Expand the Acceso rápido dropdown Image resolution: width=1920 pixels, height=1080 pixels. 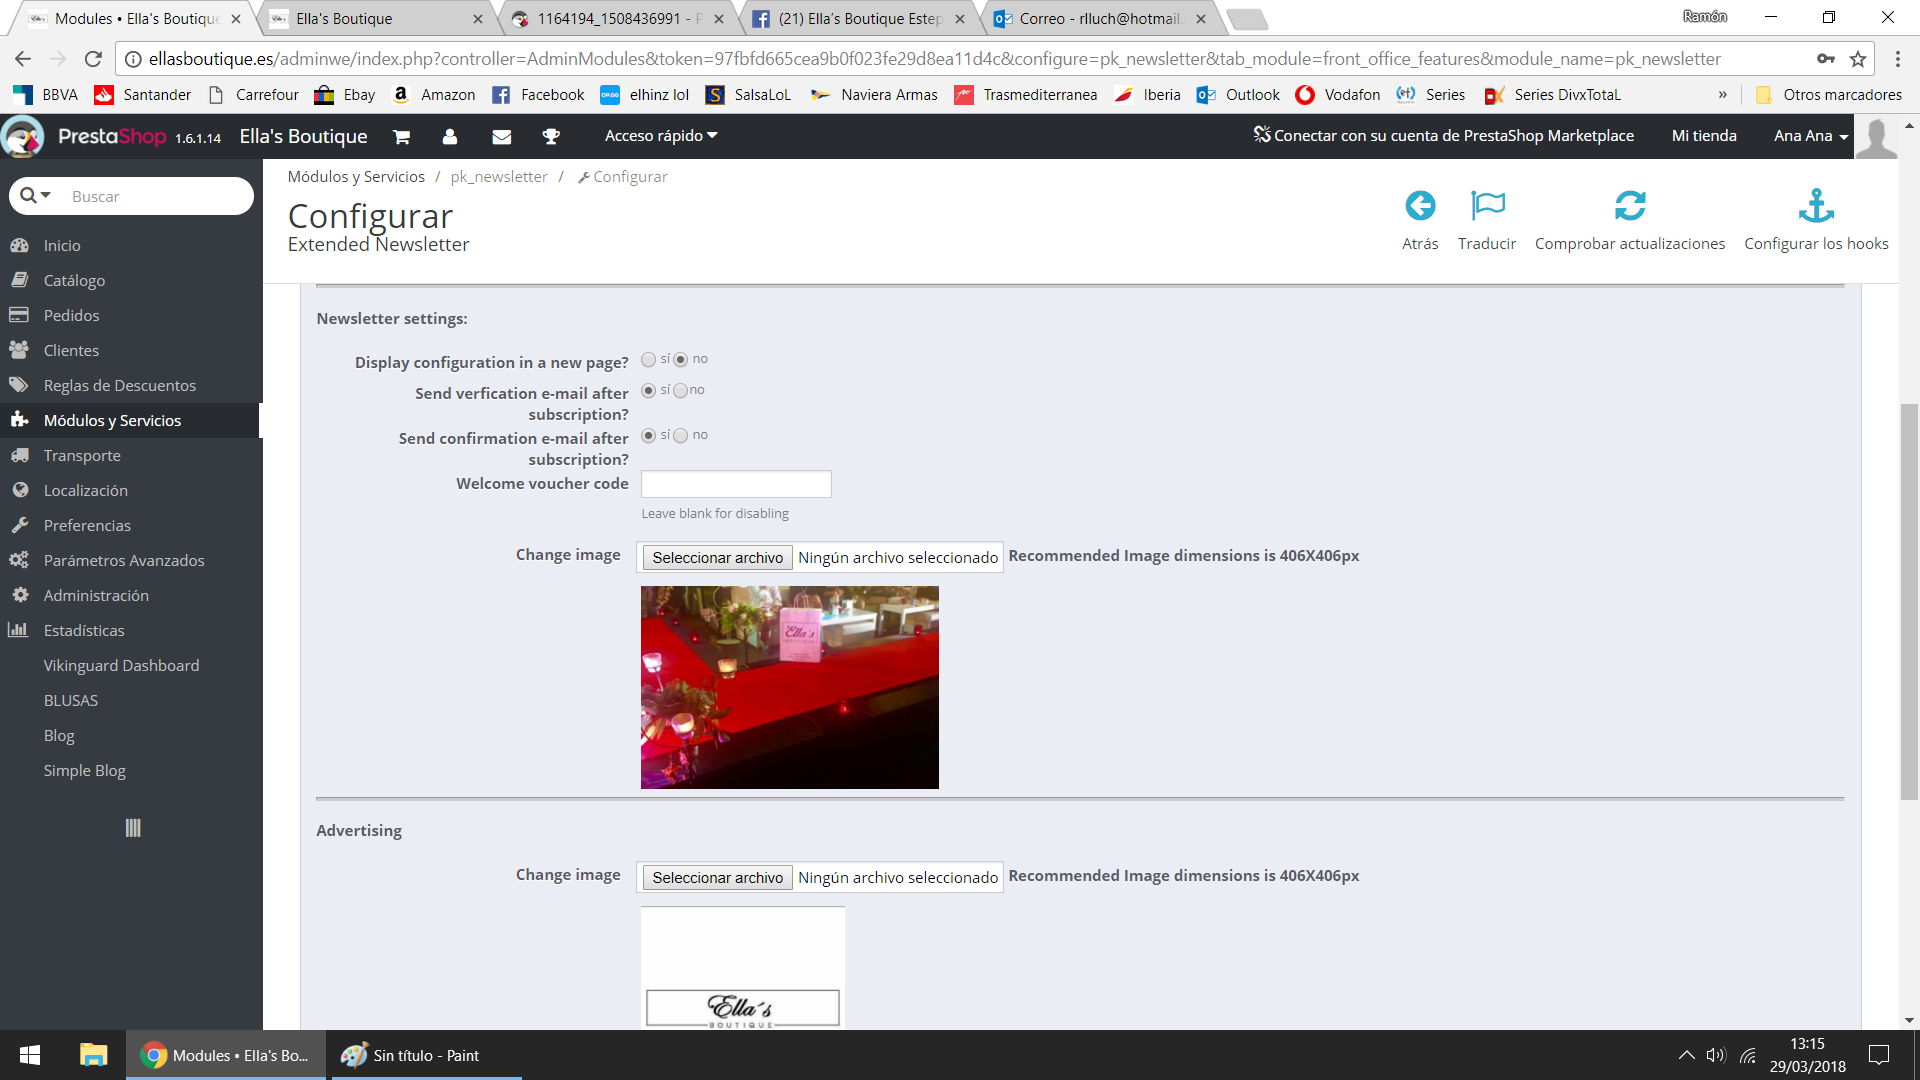pyautogui.click(x=661, y=136)
